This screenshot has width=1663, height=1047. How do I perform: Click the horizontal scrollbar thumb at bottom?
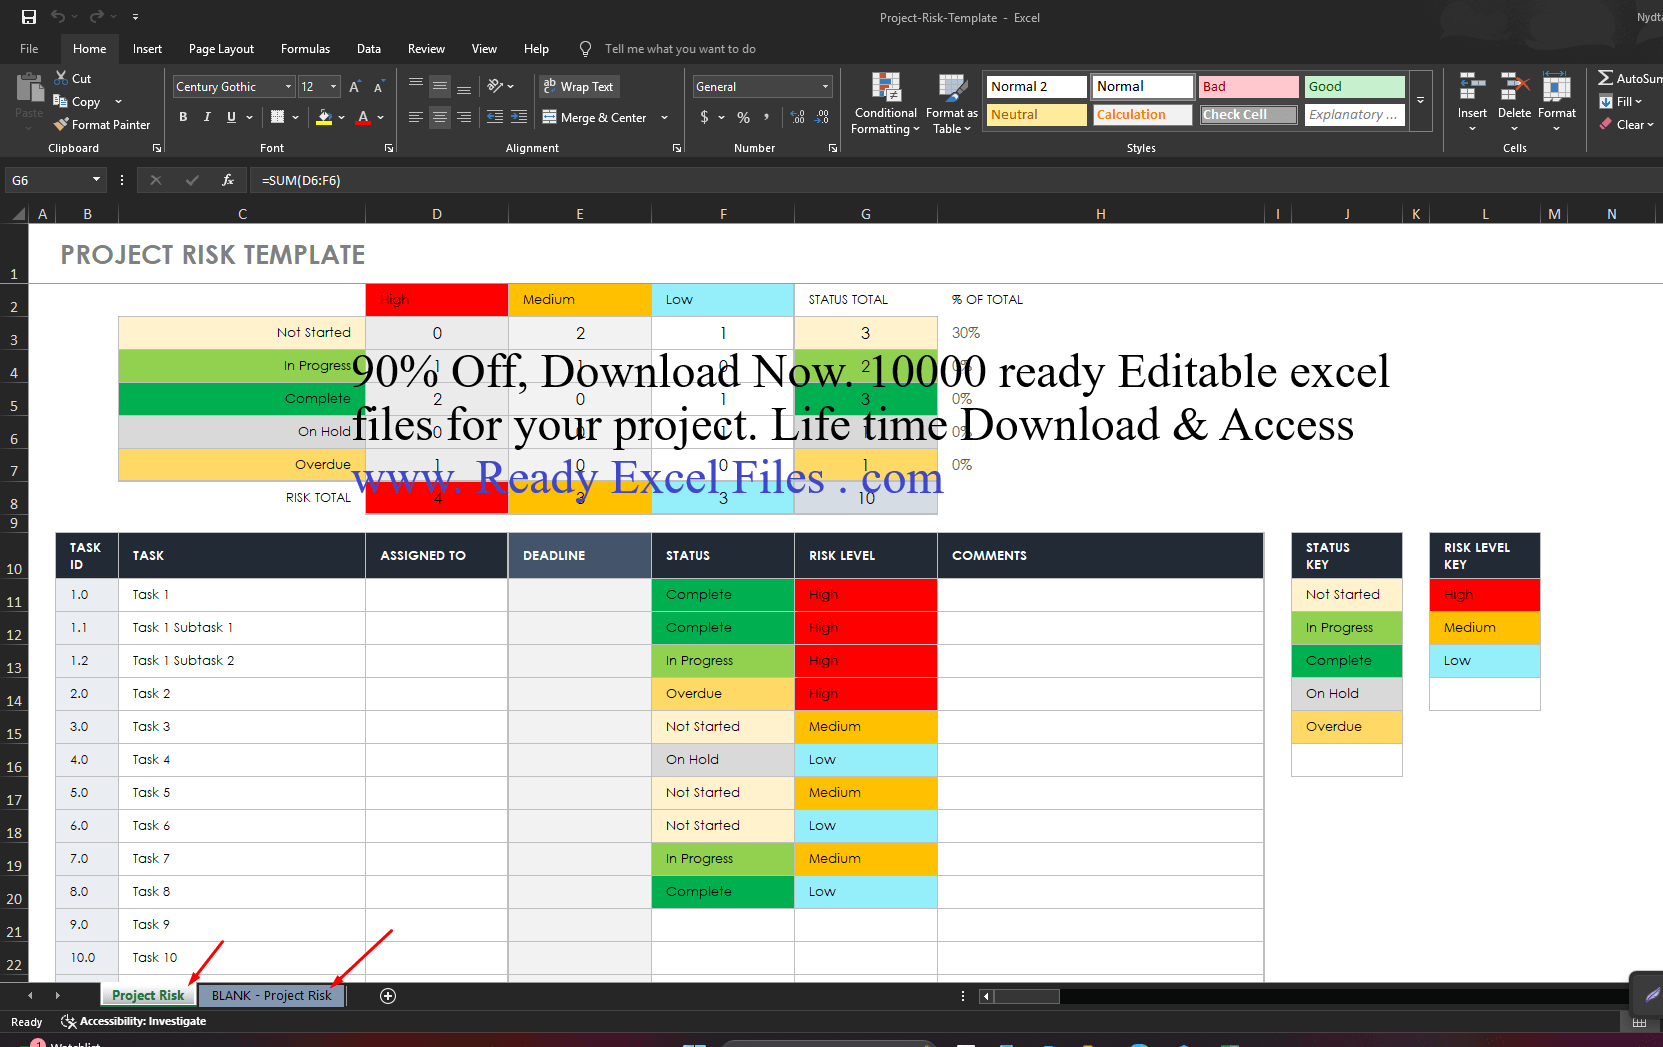[x=1026, y=995]
